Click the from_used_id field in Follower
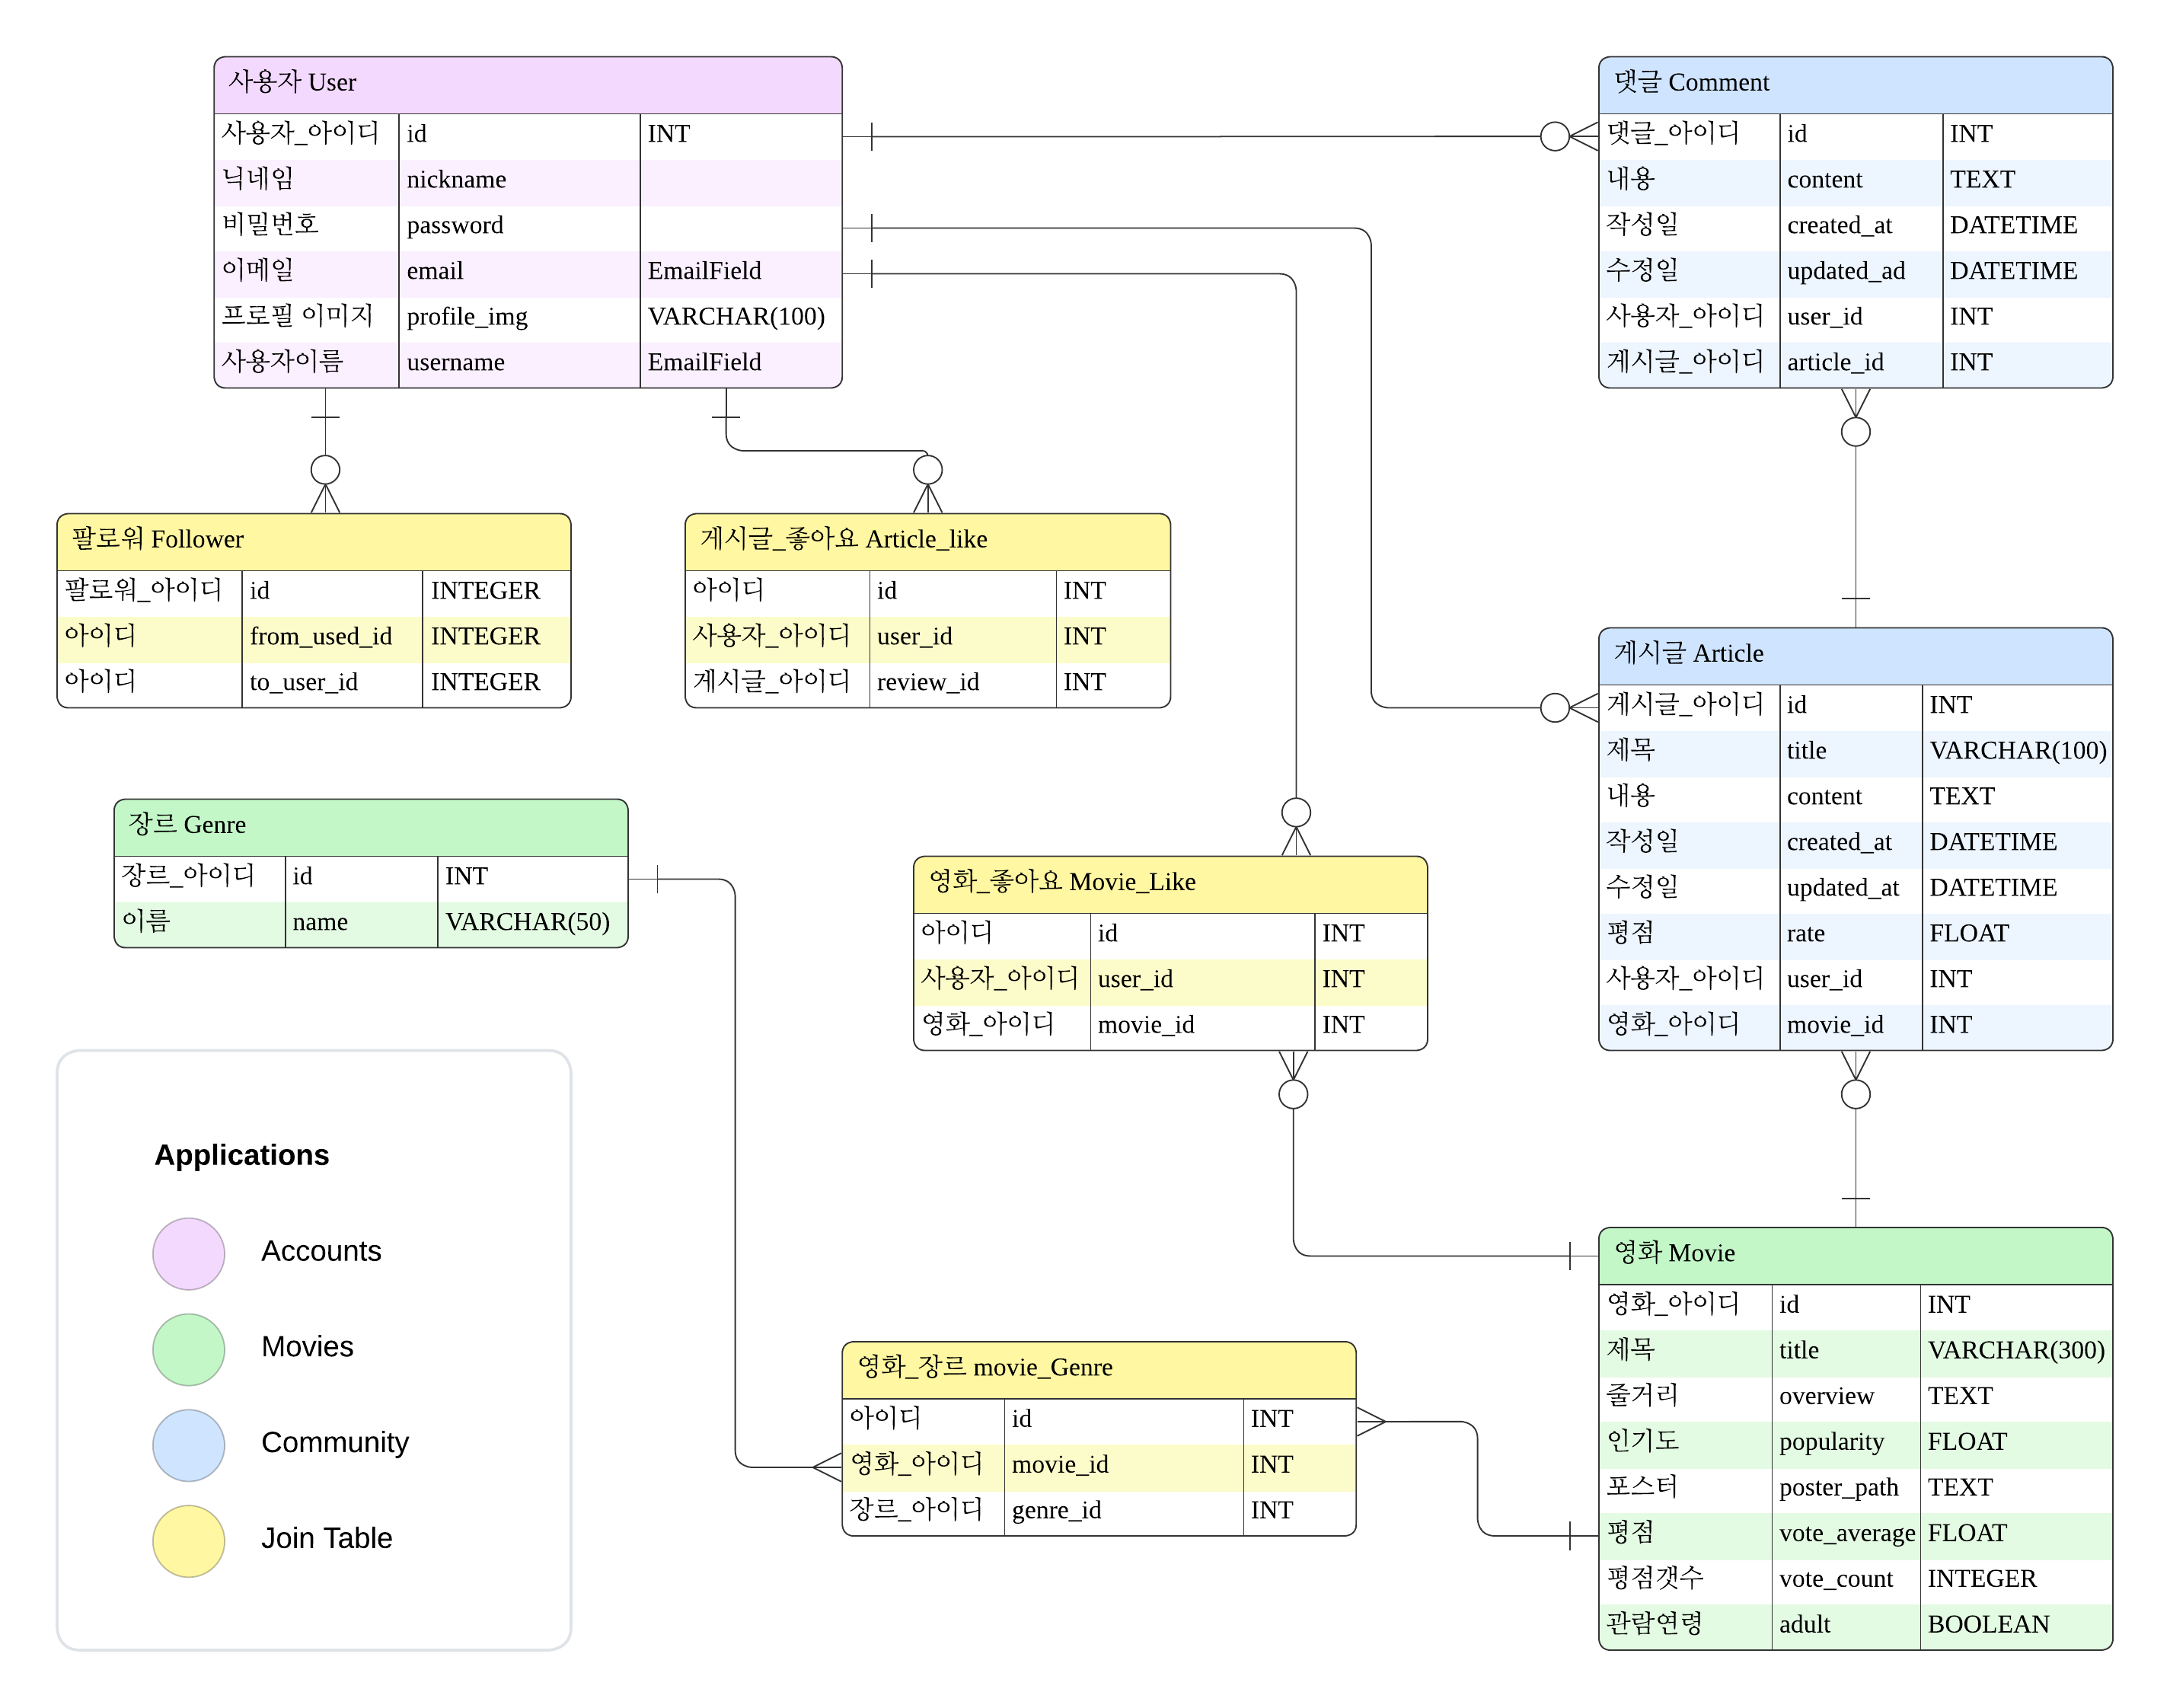 pyautogui.click(x=320, y=637)
